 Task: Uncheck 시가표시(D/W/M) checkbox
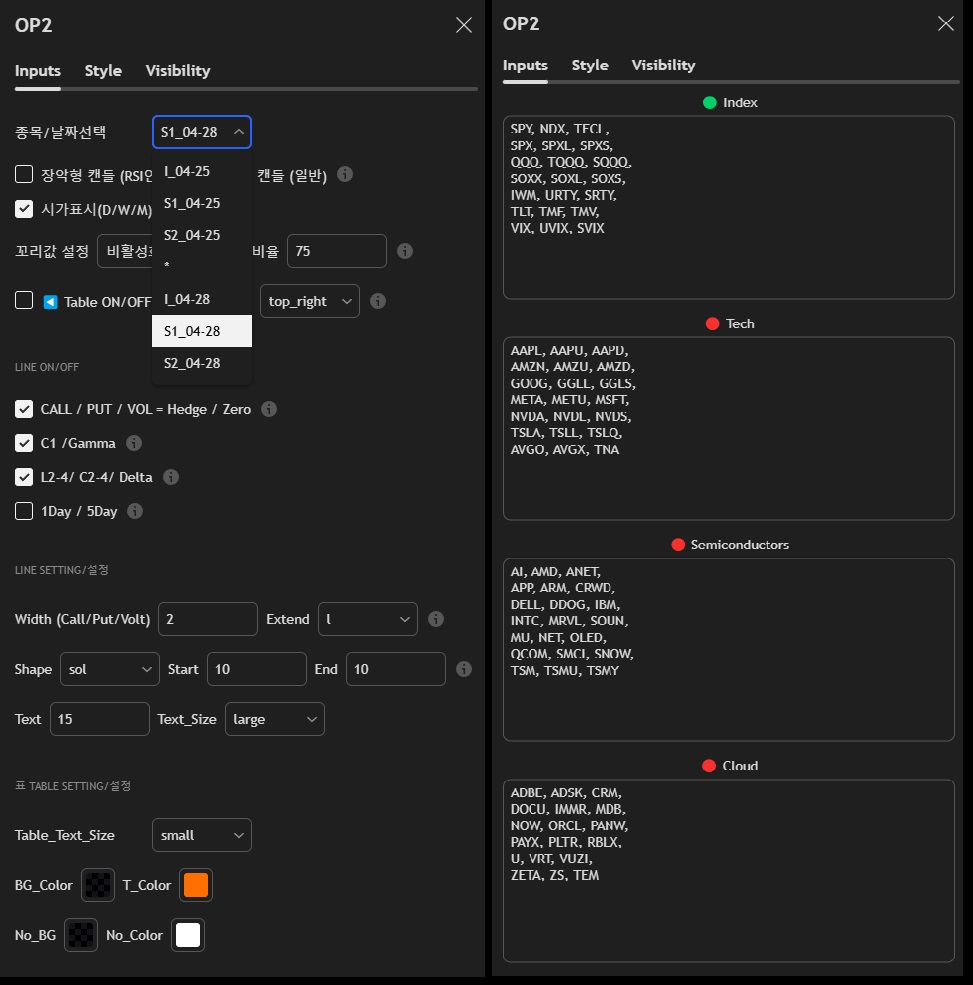(x=24, y=209)
